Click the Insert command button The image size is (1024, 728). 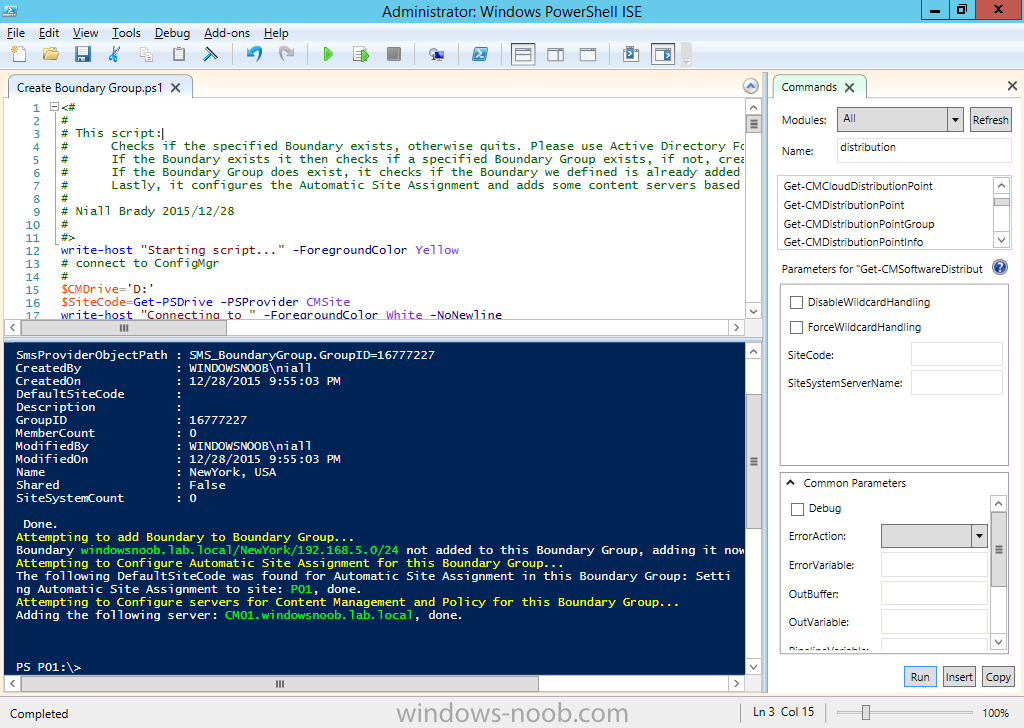pos(959,676)
